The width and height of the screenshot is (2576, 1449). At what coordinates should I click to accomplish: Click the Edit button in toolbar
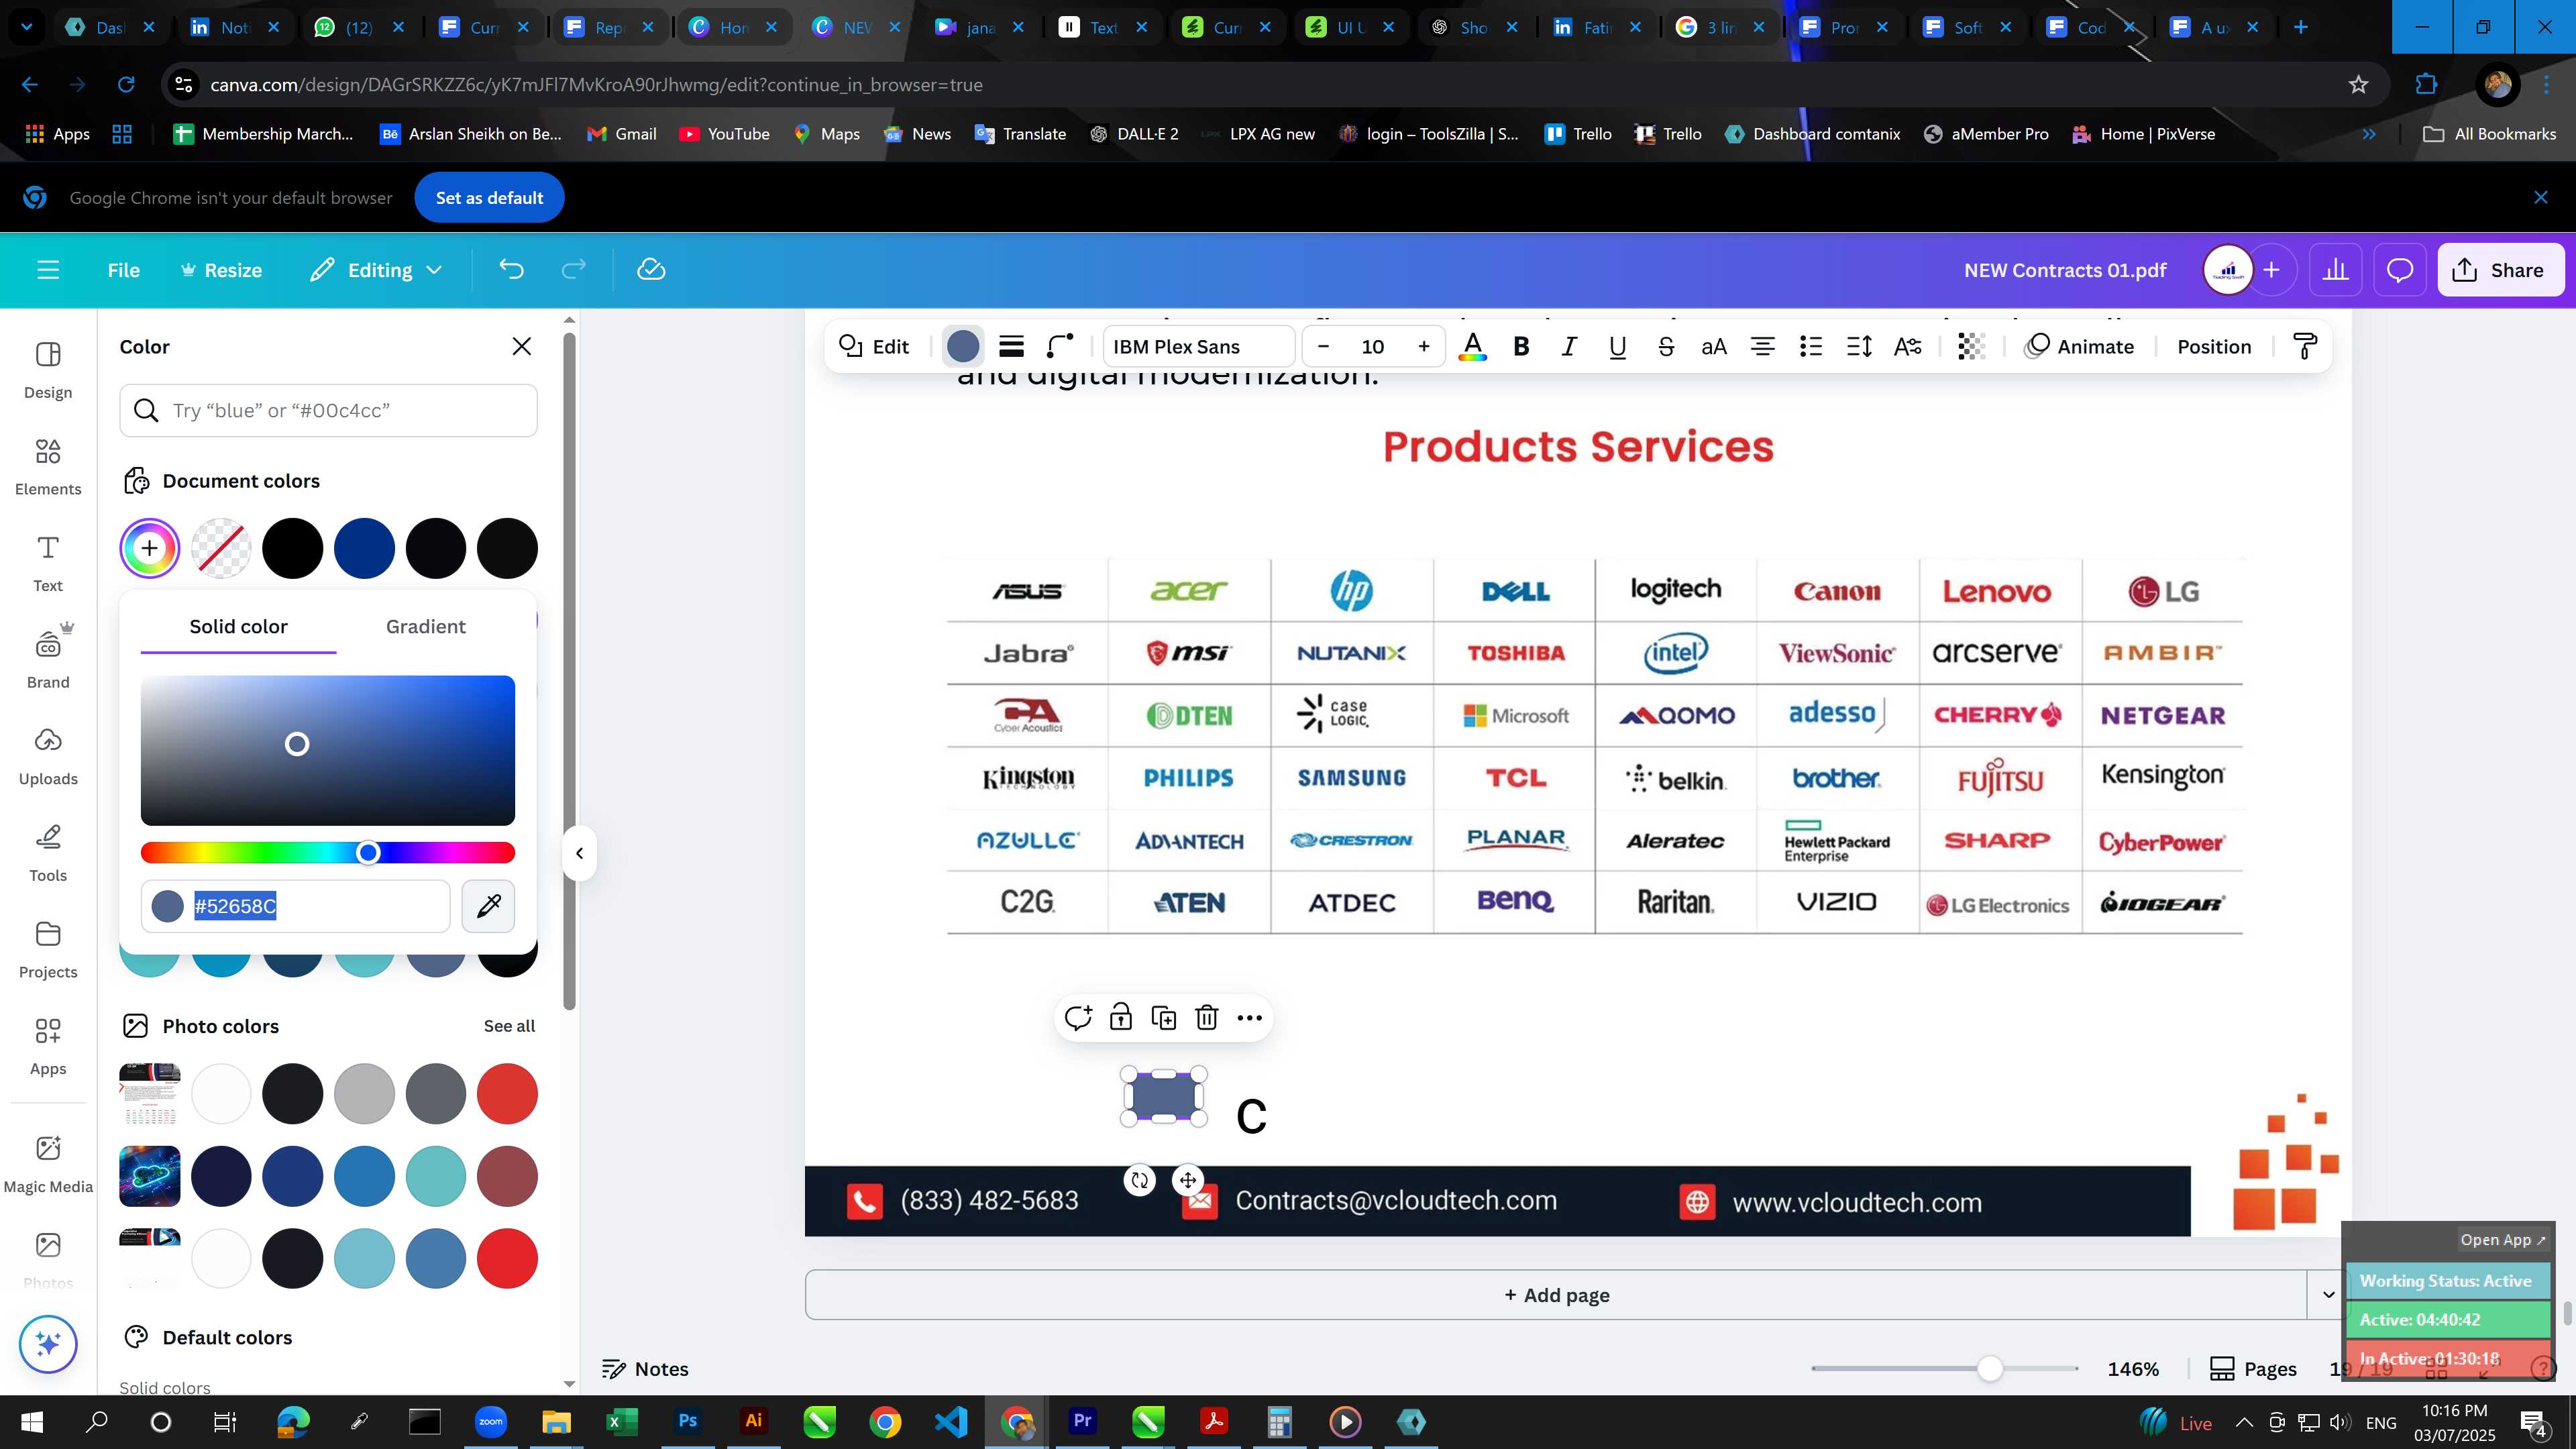[x=873, y=347]
